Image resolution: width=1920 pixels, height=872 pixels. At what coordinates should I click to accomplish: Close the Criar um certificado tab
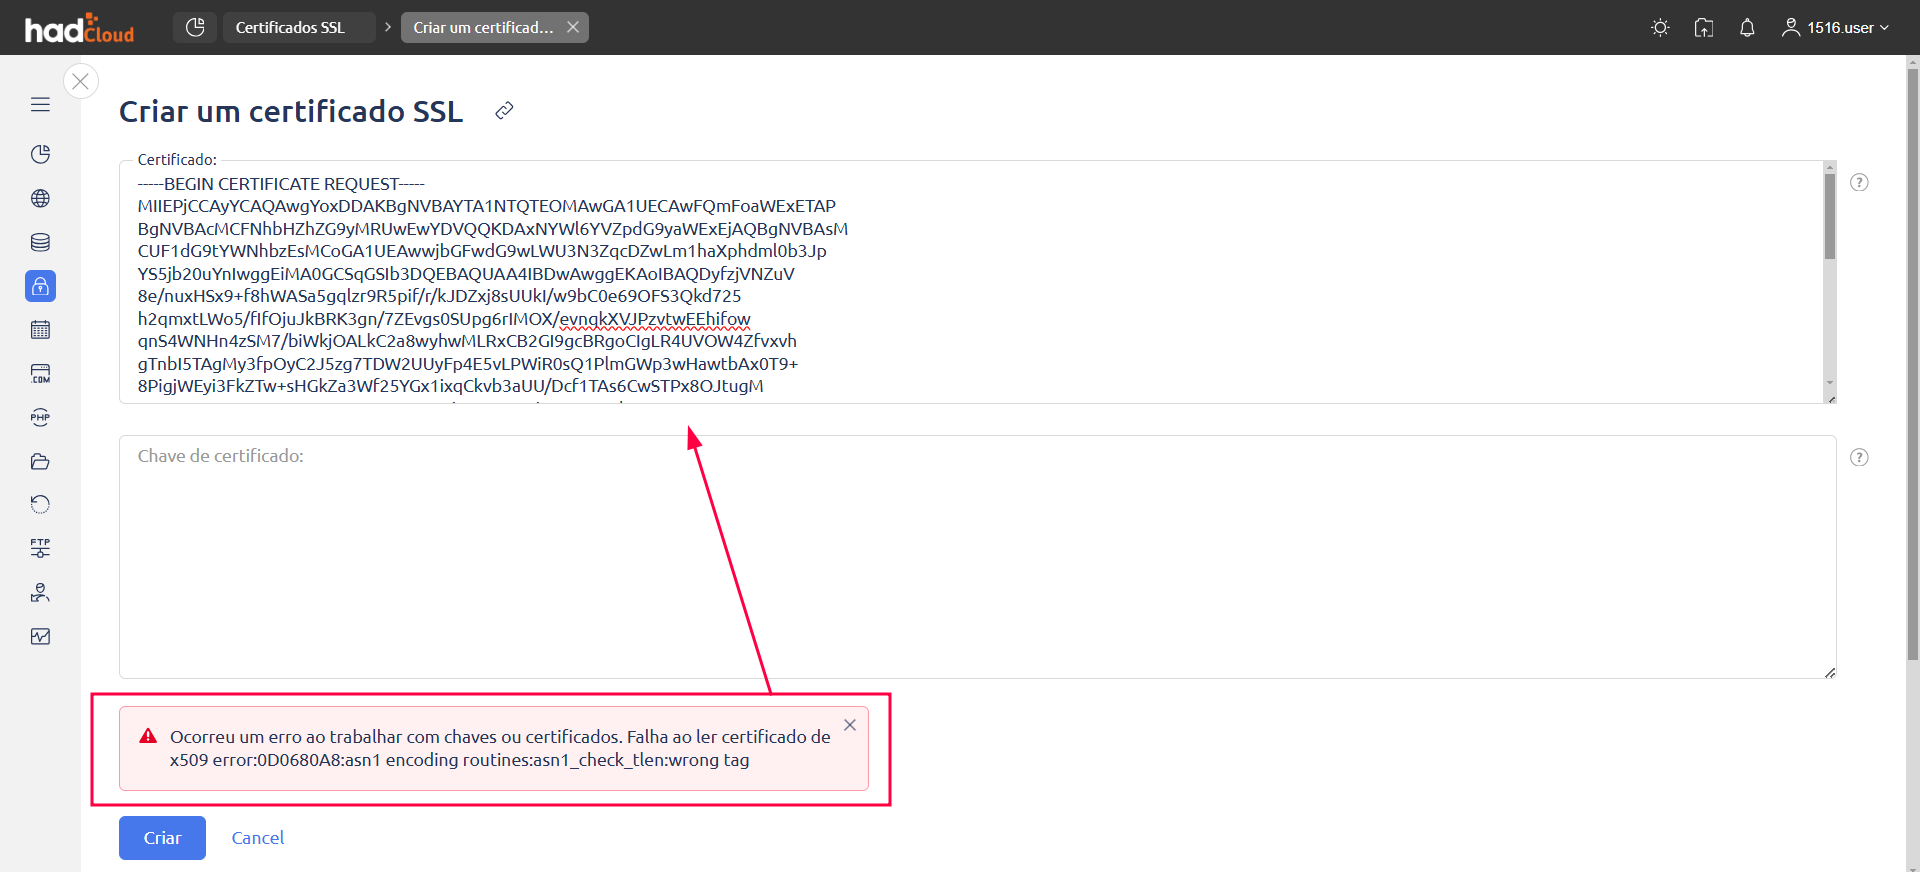[x=573, y=27]
